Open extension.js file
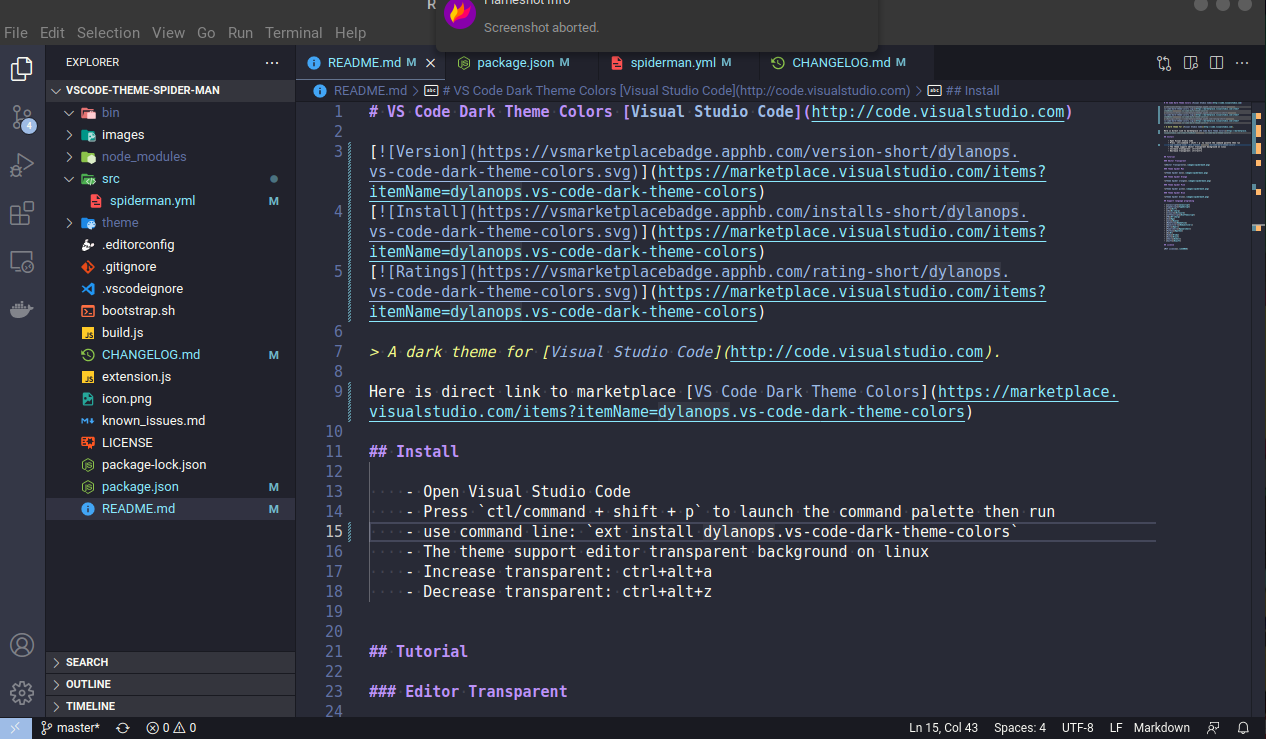The image size is (1266, 739). tap(170, 377)
